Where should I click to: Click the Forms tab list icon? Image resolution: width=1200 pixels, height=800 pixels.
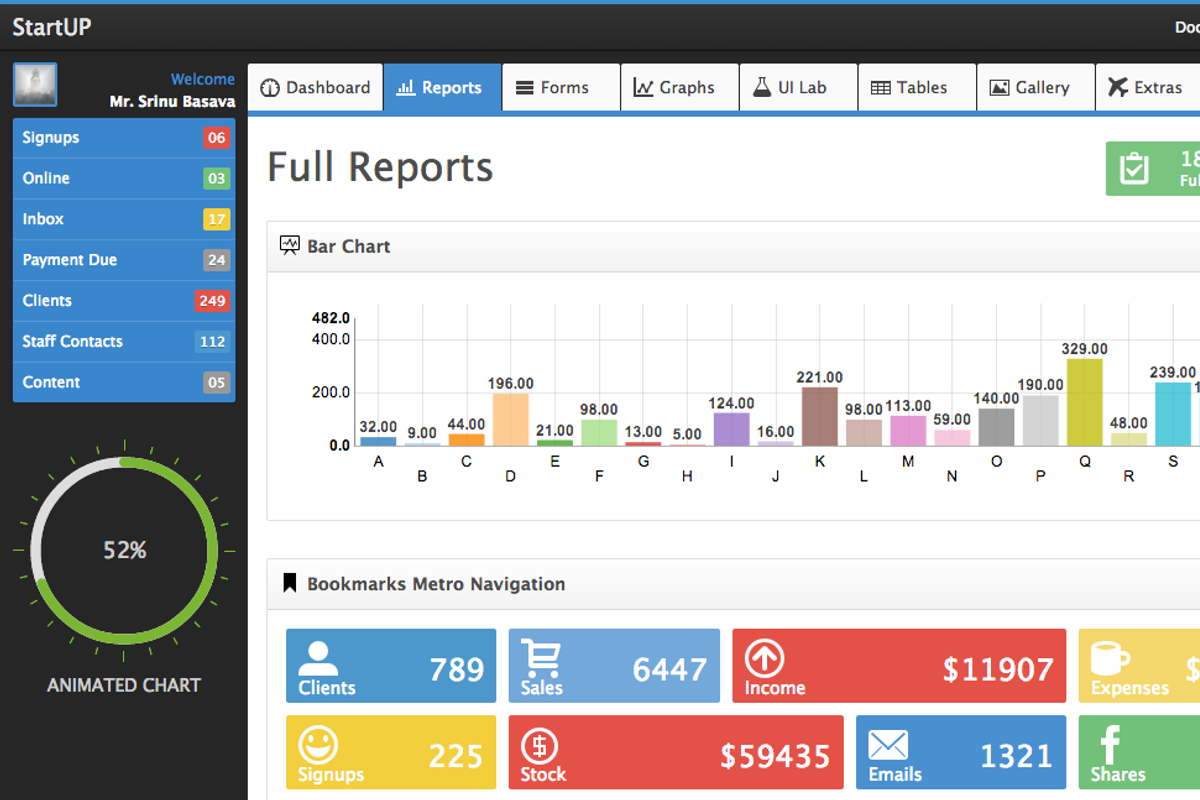click(524, 88)
